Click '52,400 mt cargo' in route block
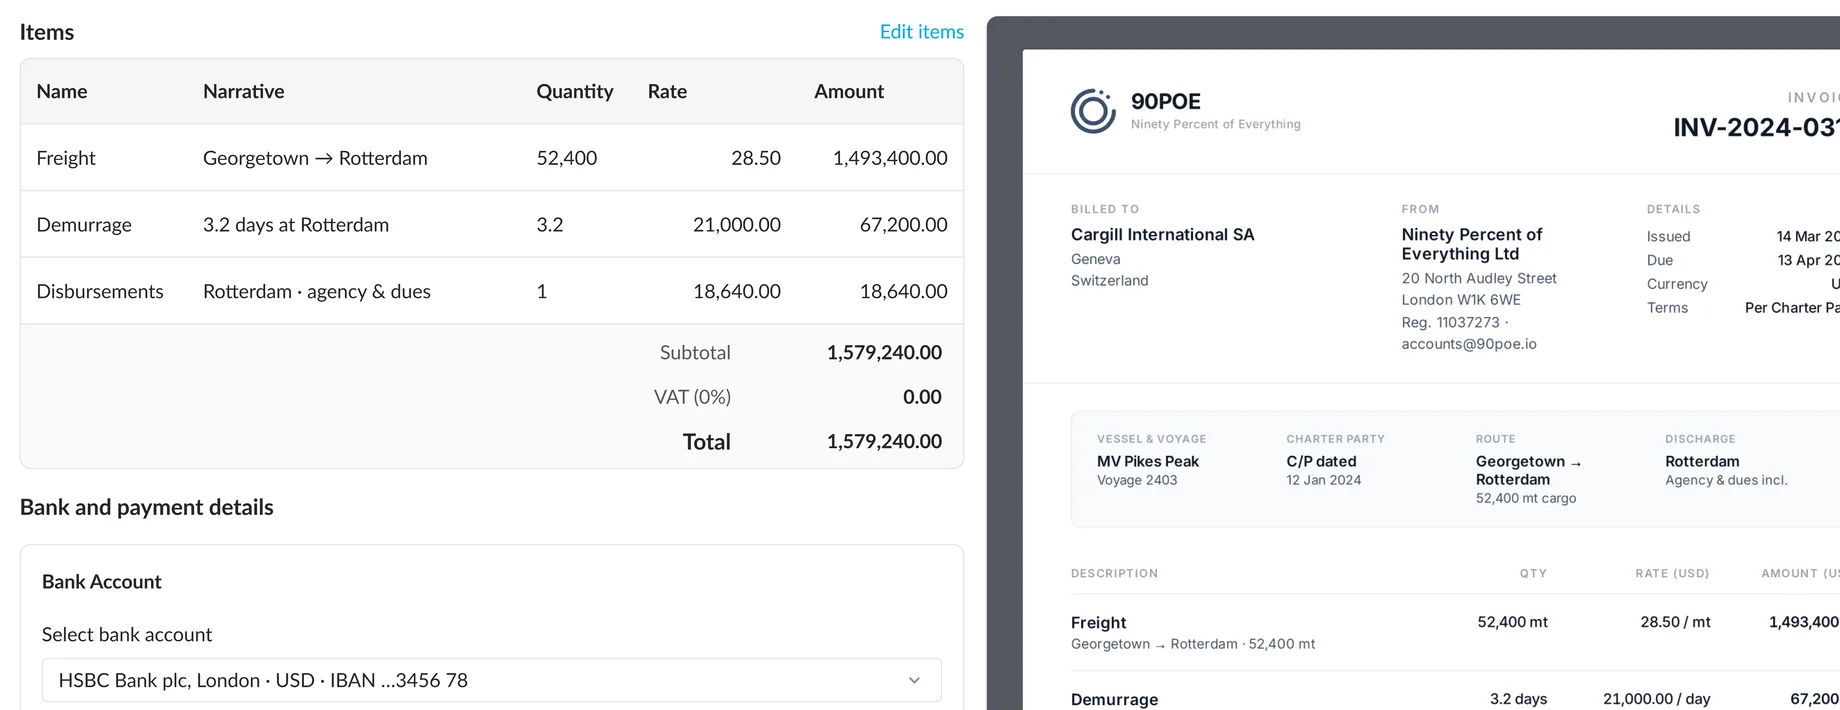 click(1526, 498)
